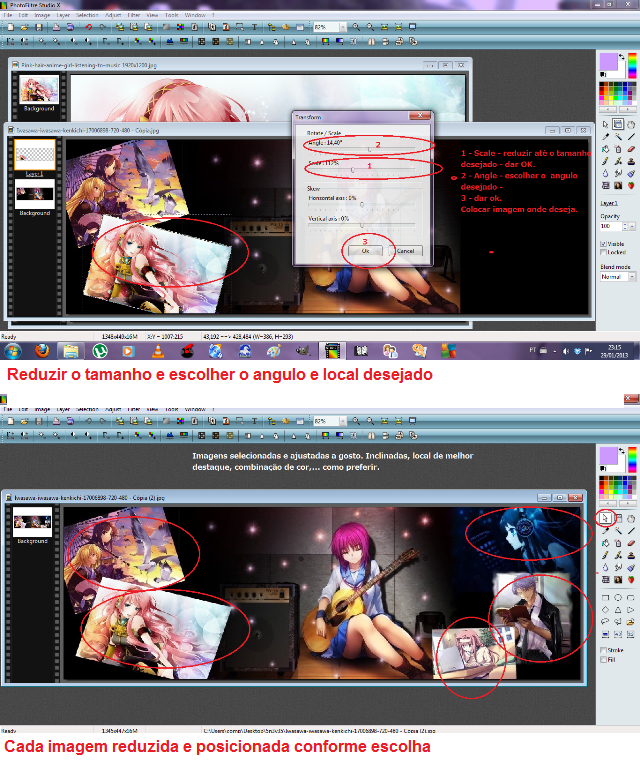Open the Load shape folder icon

(x=631, y=622)
